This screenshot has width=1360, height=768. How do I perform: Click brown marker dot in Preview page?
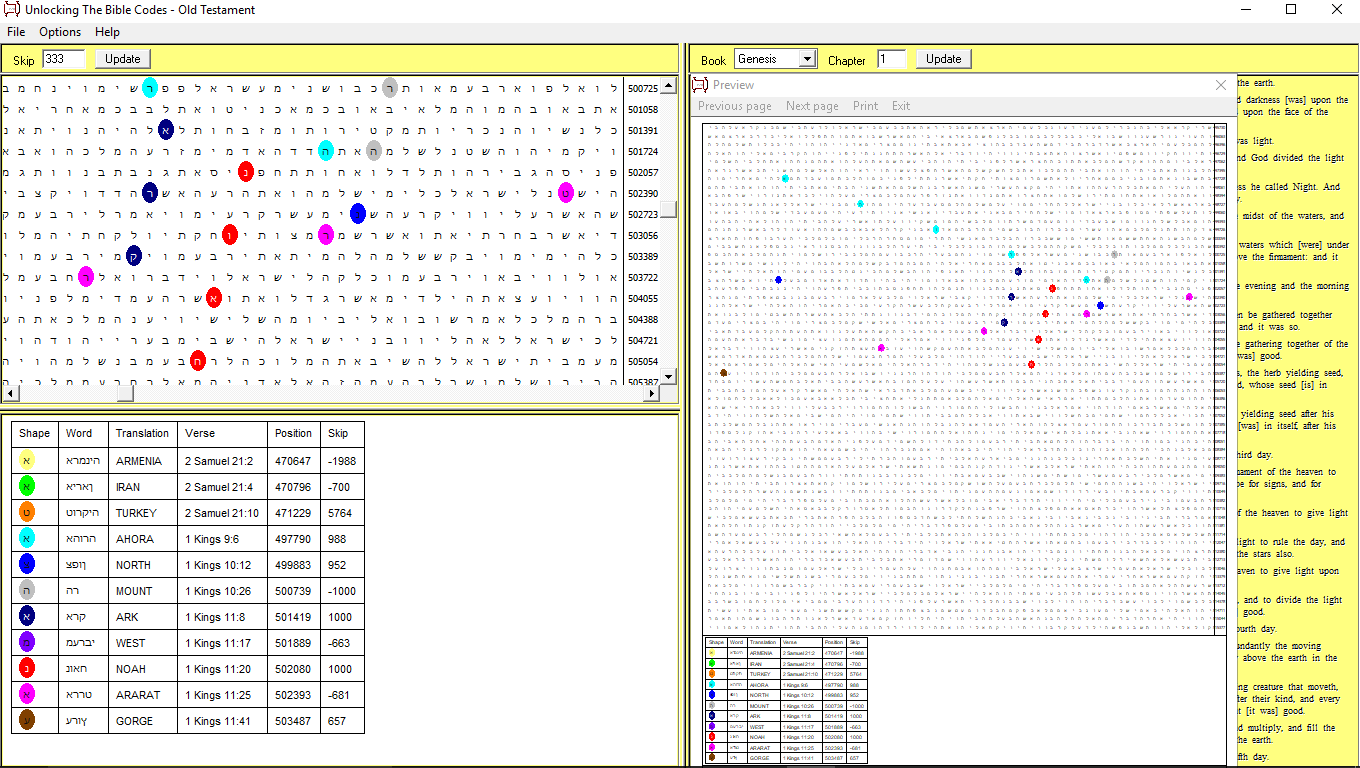[724, 372]
